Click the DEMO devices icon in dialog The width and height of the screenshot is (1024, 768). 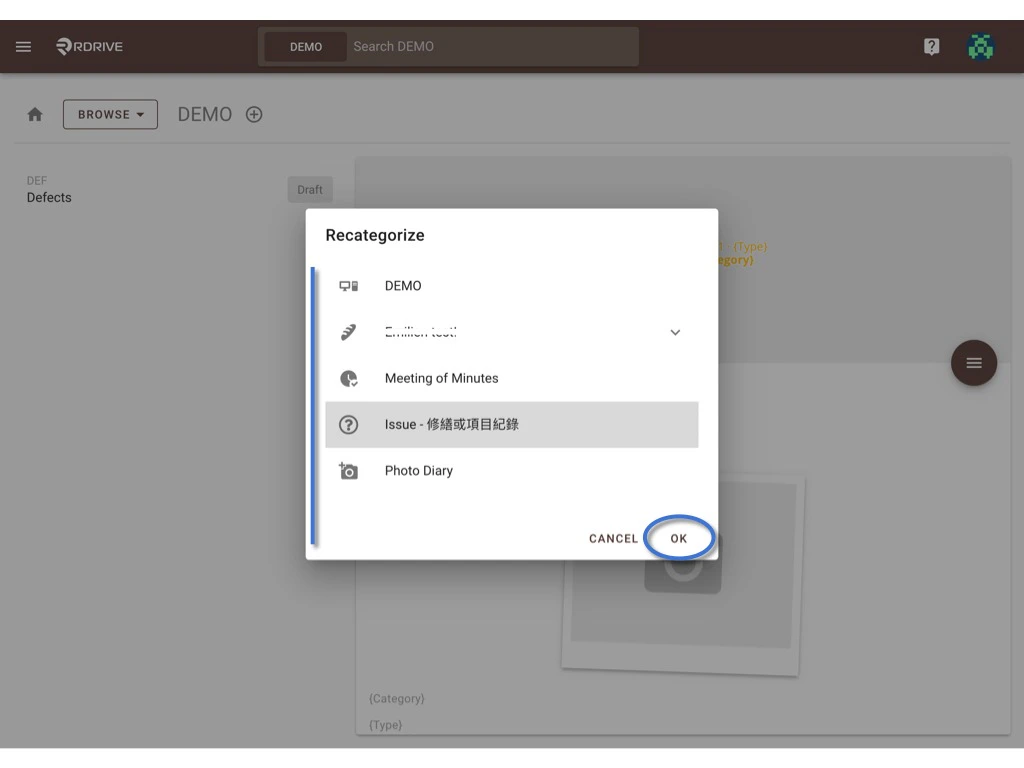point(349,286)
